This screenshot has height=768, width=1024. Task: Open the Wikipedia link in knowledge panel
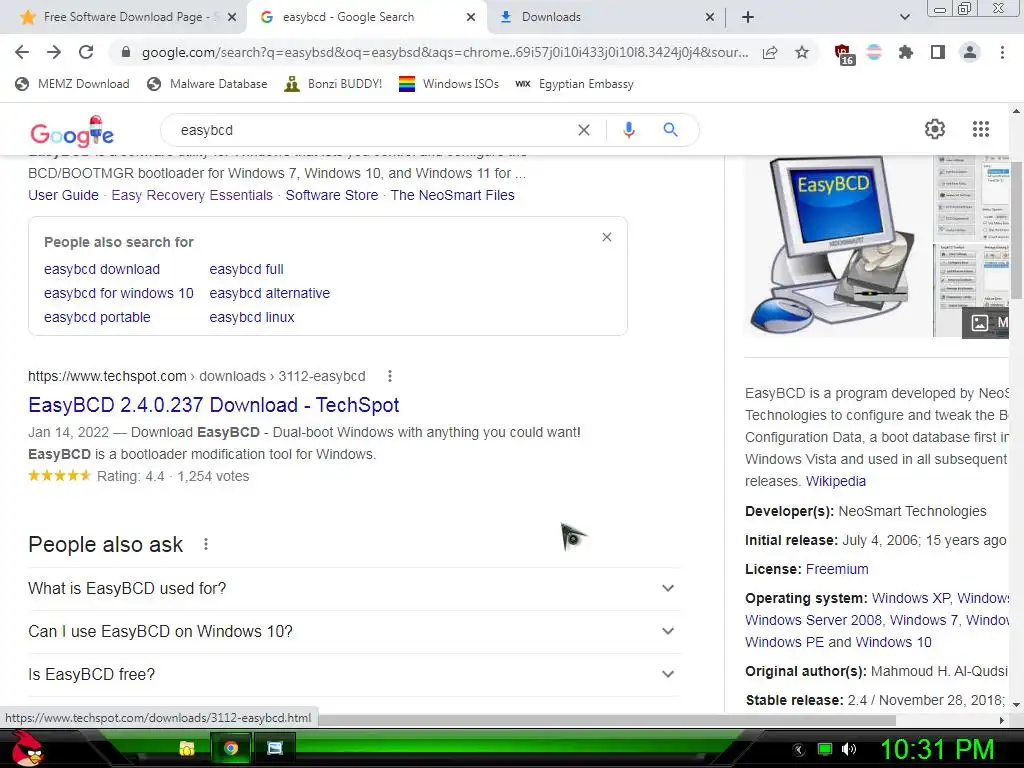[x=835, y=481]
